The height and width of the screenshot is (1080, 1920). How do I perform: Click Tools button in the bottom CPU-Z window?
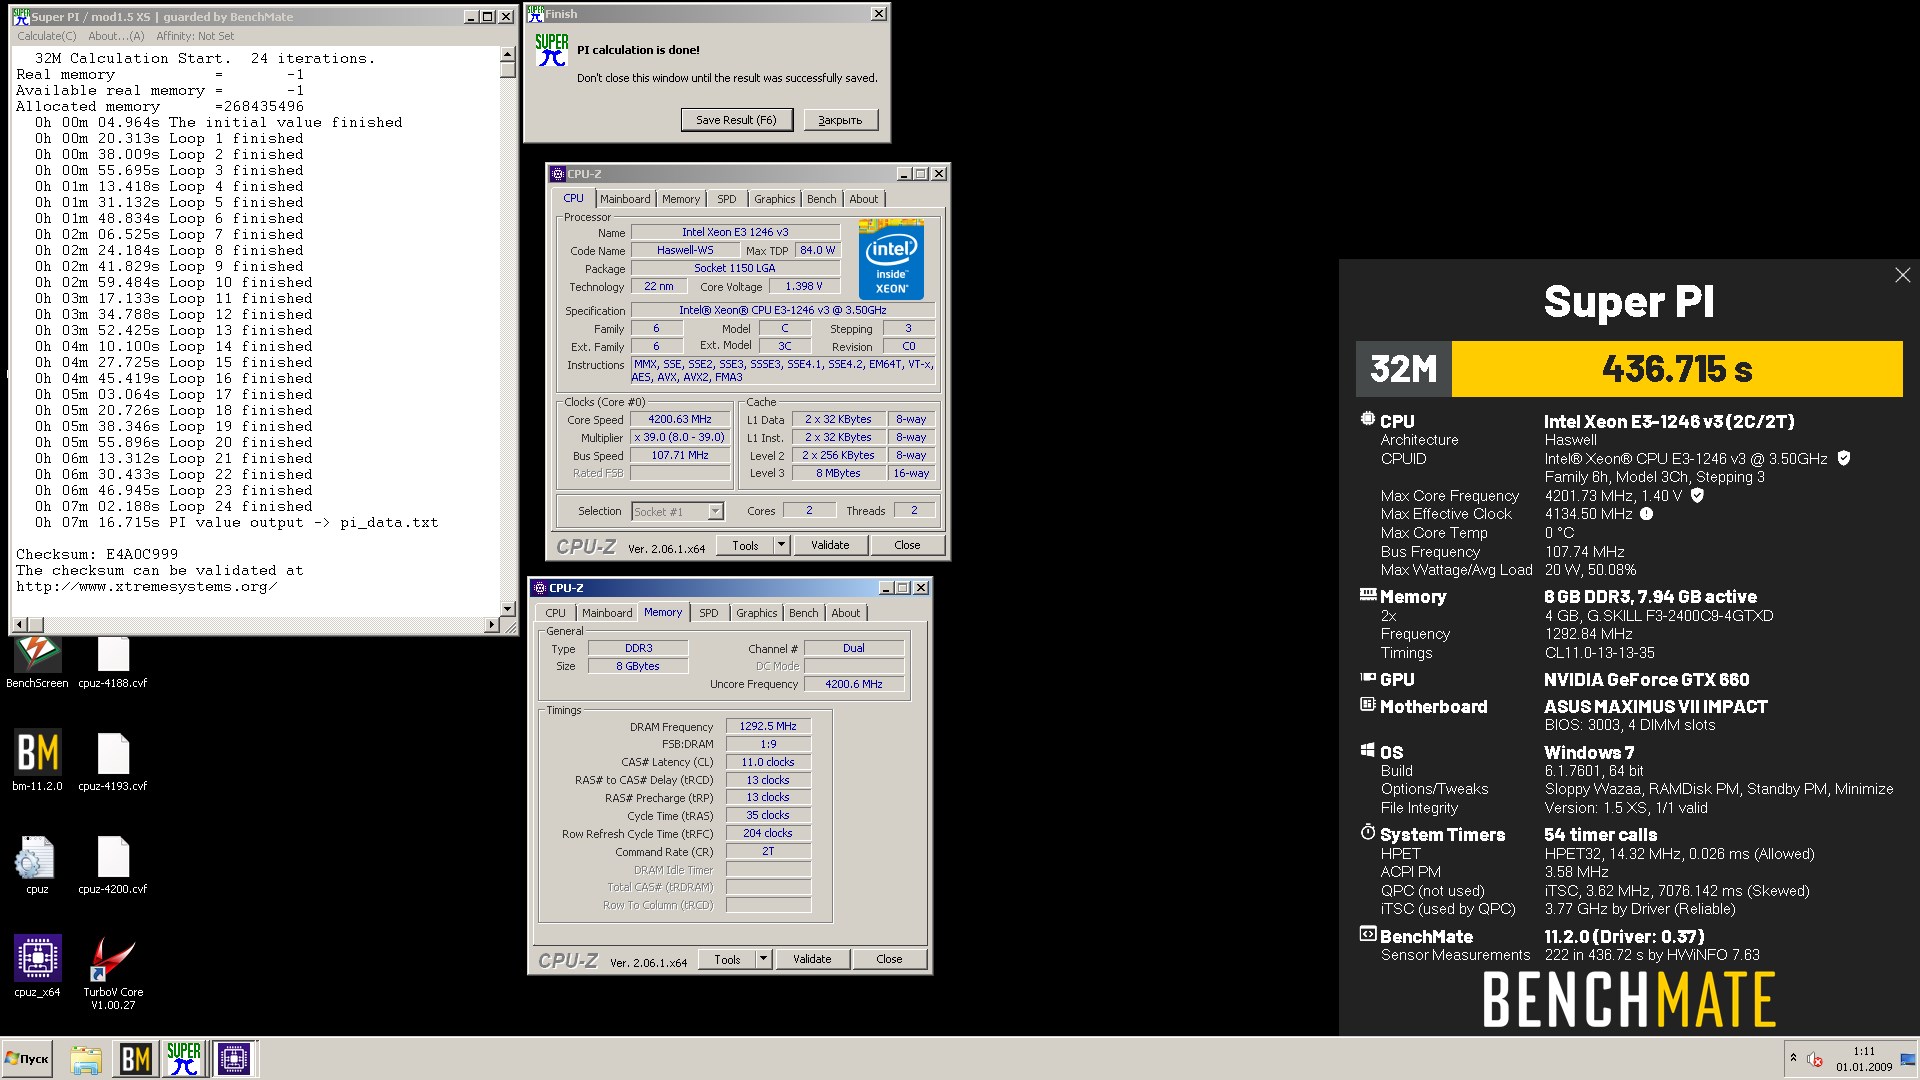[728, 959]
